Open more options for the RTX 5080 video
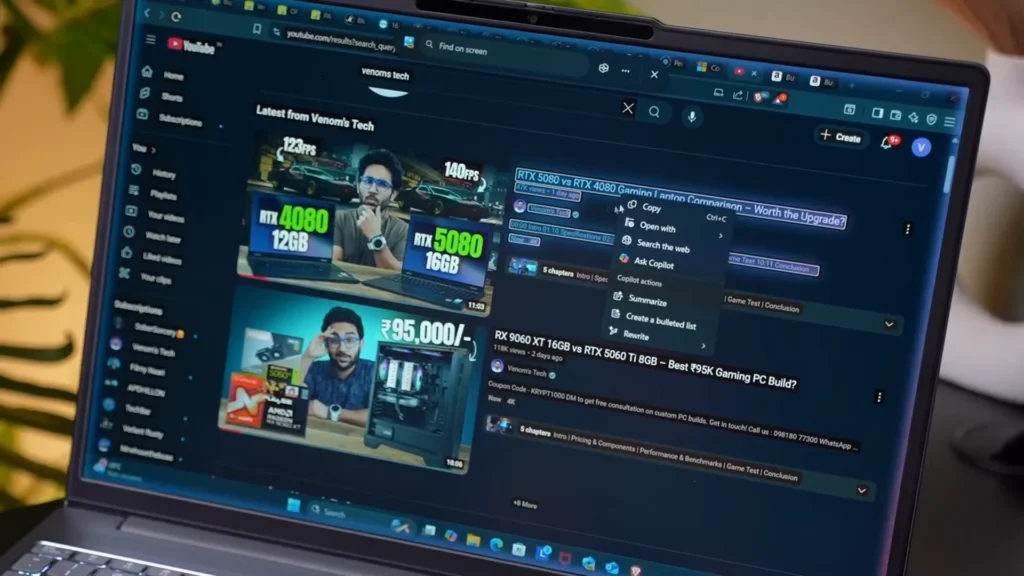Viewport: 1024px width, 576px height. (907, 229)
